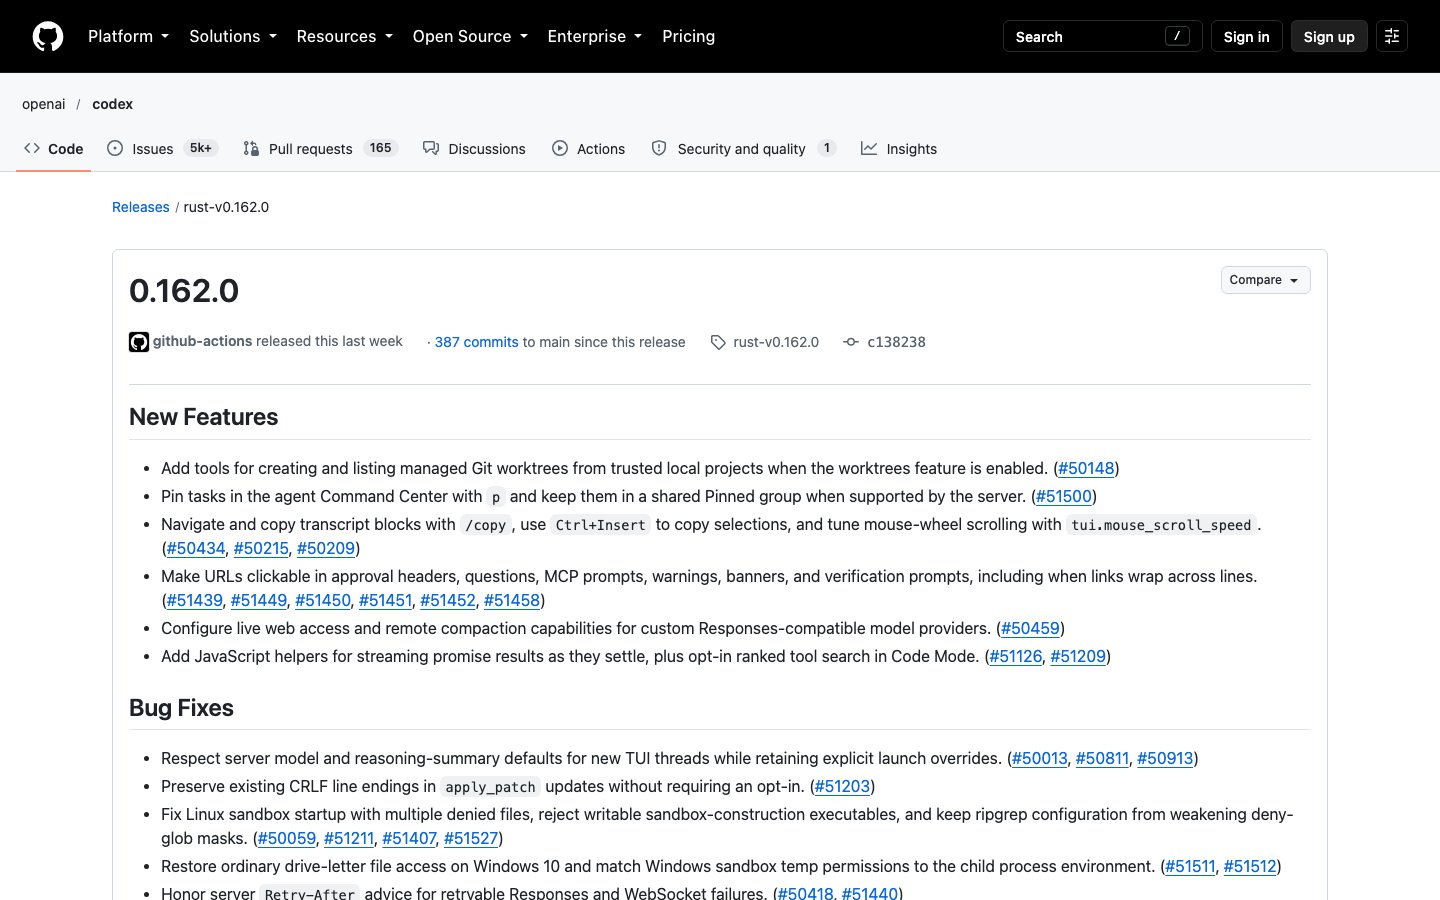Screen dimensions: 1440x900
Task: Switch to the Issues tab
Action: (x=162, y=148)
